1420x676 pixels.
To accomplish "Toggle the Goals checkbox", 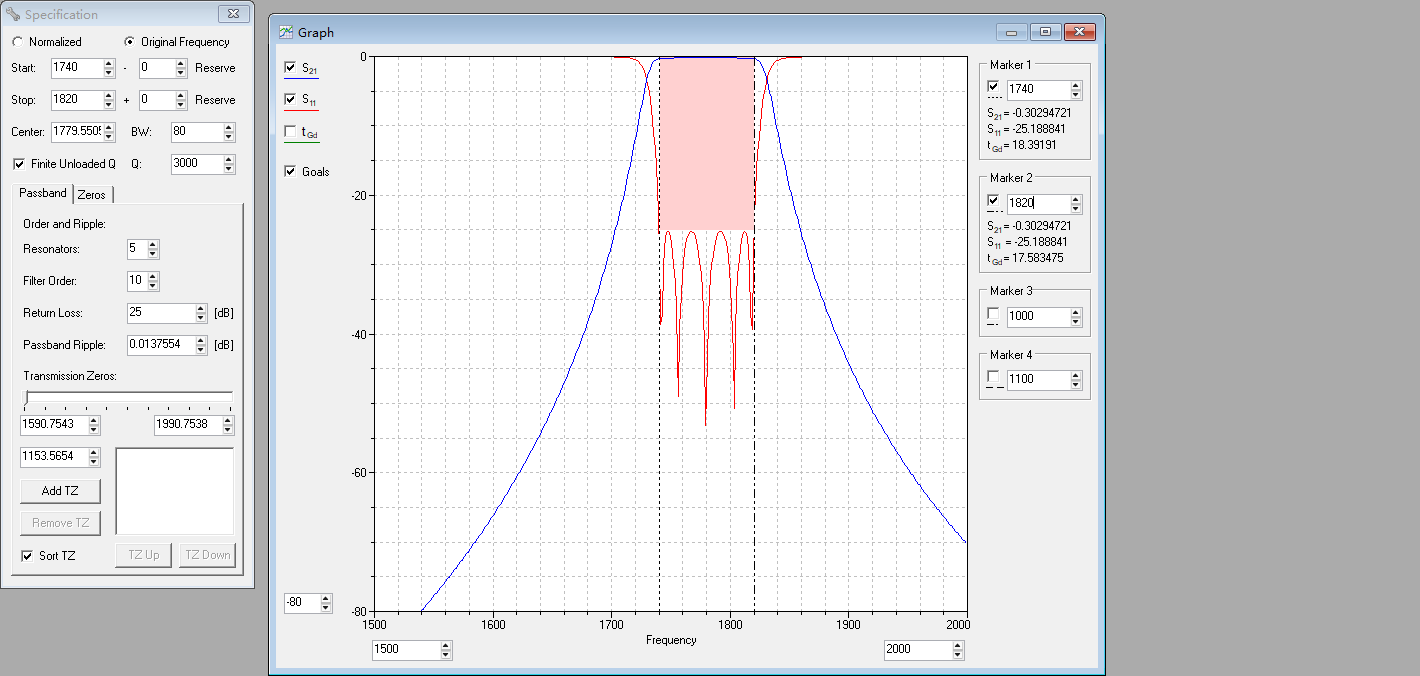I will pyautogui.click(x=291, y=172).
